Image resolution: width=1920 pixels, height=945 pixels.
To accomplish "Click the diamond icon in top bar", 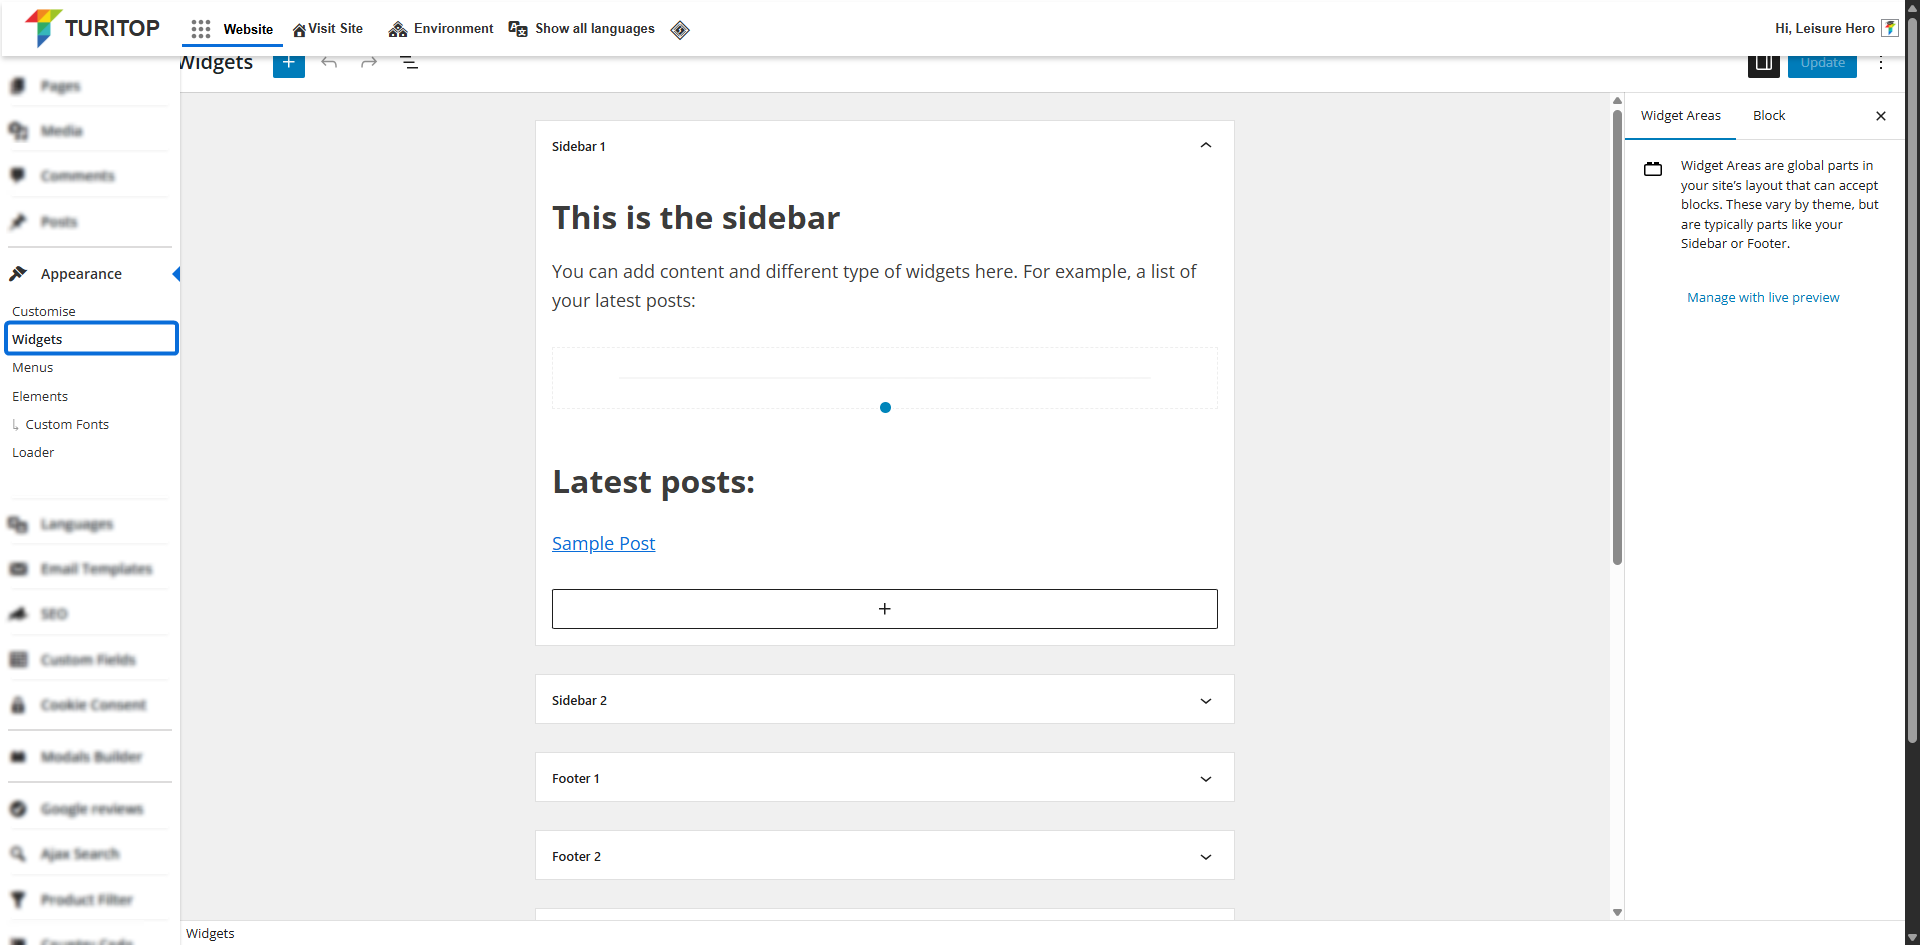I will click(x=680, y=29).
